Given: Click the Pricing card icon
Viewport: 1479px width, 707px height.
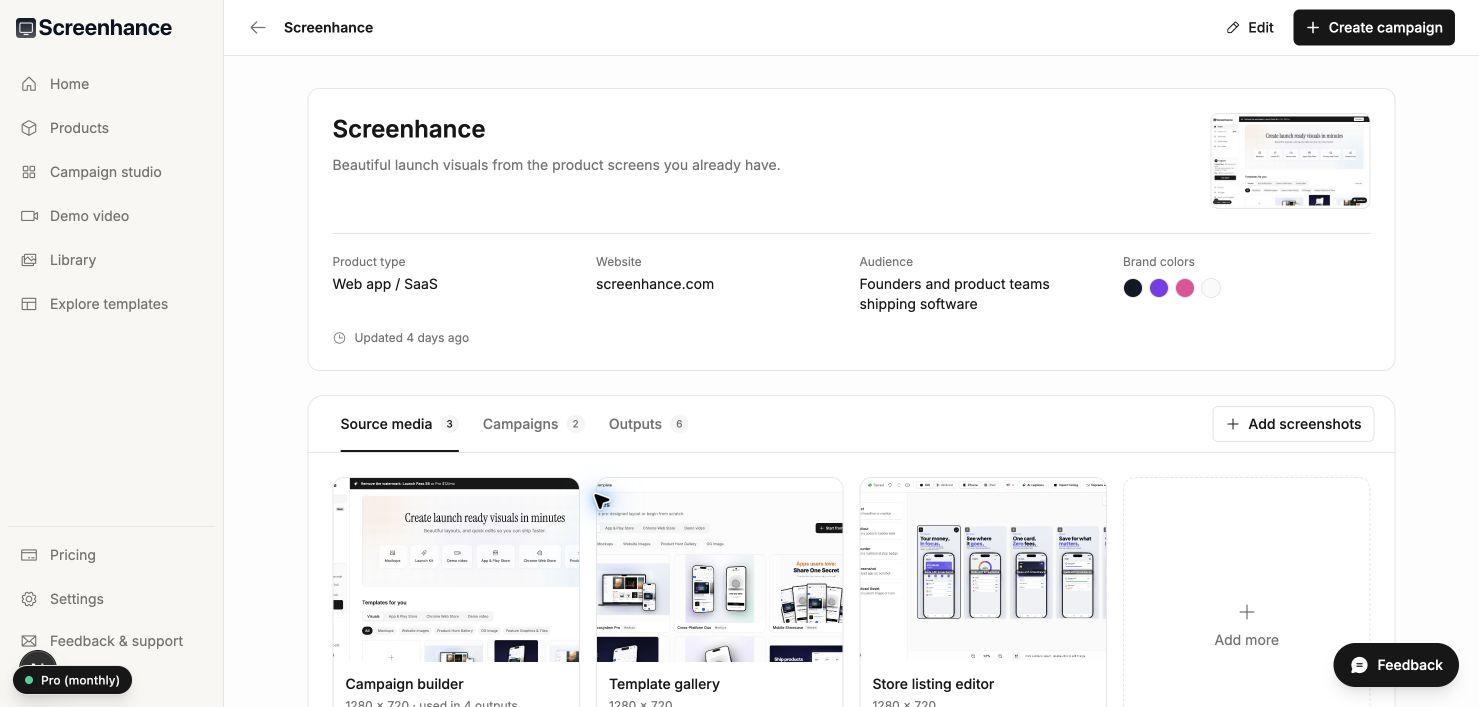Looking at the screenshot, I should [x=29, y=555].
